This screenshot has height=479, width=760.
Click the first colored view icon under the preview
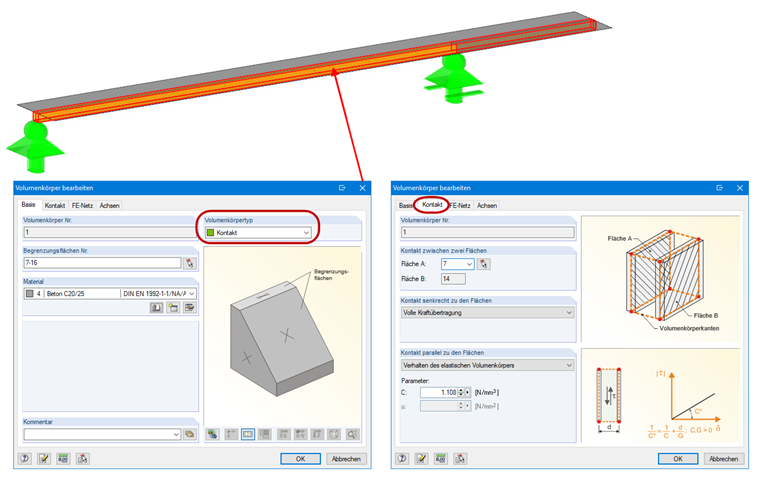[212, 434]
